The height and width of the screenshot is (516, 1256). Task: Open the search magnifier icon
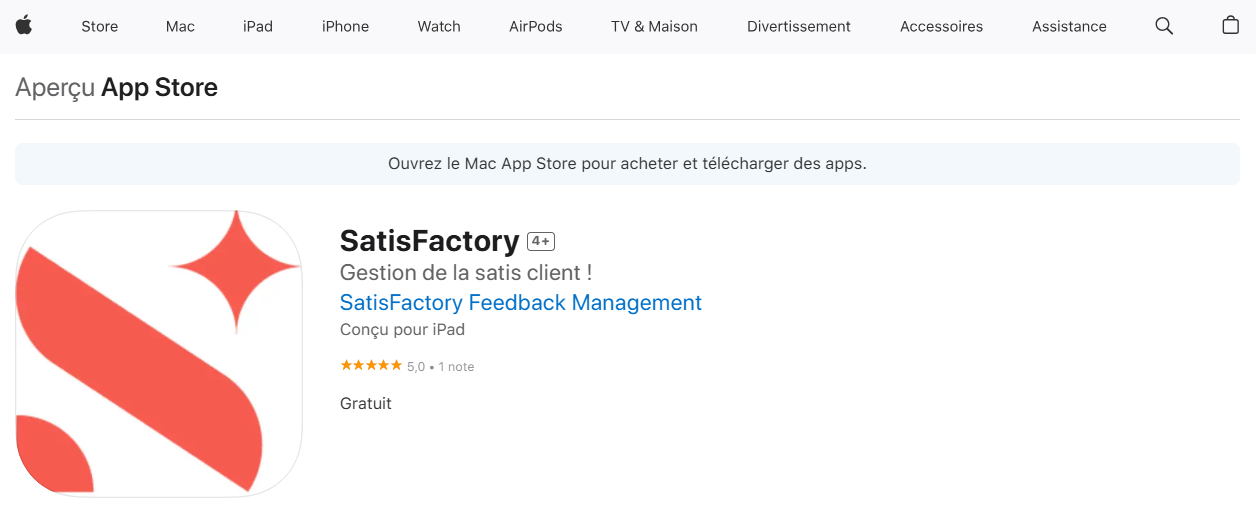(x=1164, y=26)
